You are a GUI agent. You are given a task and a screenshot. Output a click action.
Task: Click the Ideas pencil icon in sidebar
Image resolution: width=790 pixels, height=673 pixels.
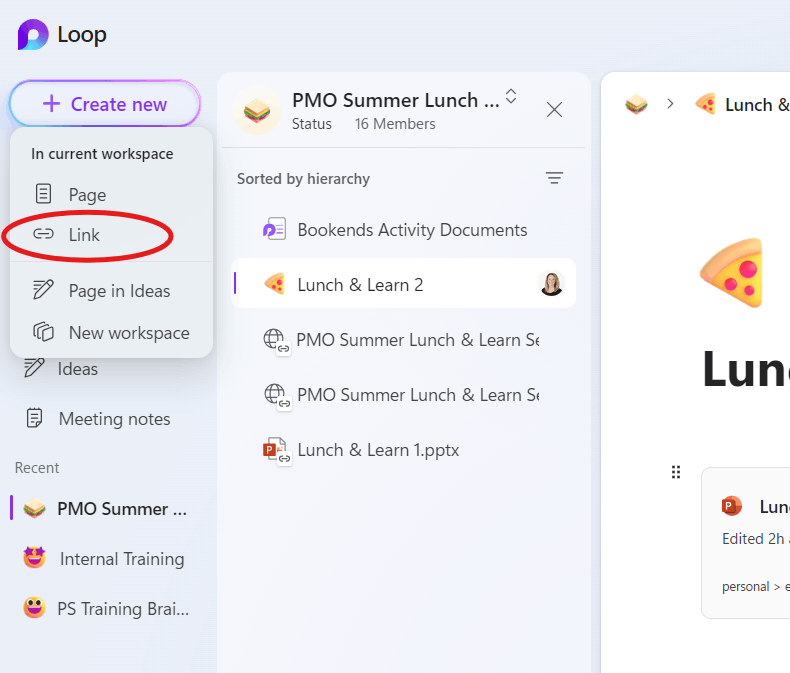[34, 368]
